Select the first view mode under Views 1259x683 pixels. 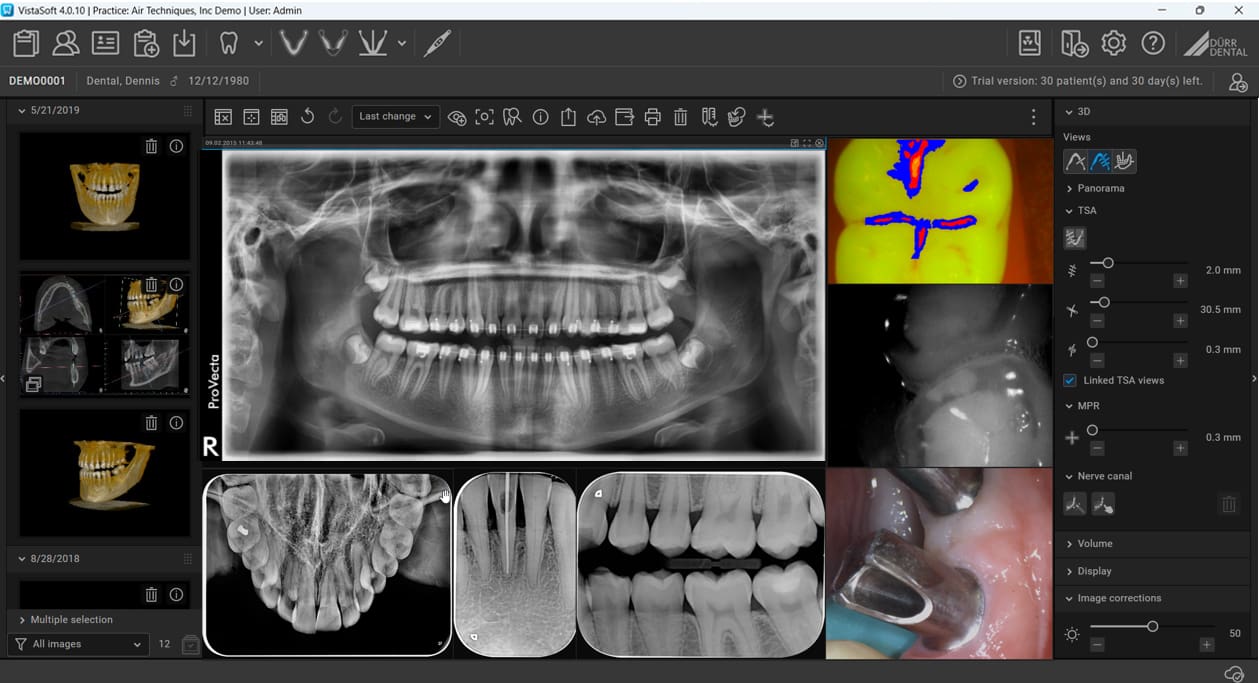1075,160
